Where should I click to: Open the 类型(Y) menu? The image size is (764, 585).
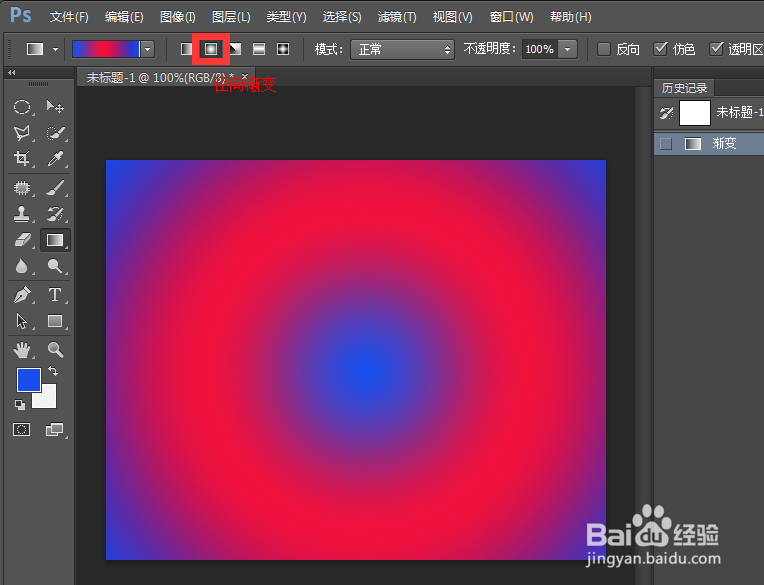coord(286,17)
